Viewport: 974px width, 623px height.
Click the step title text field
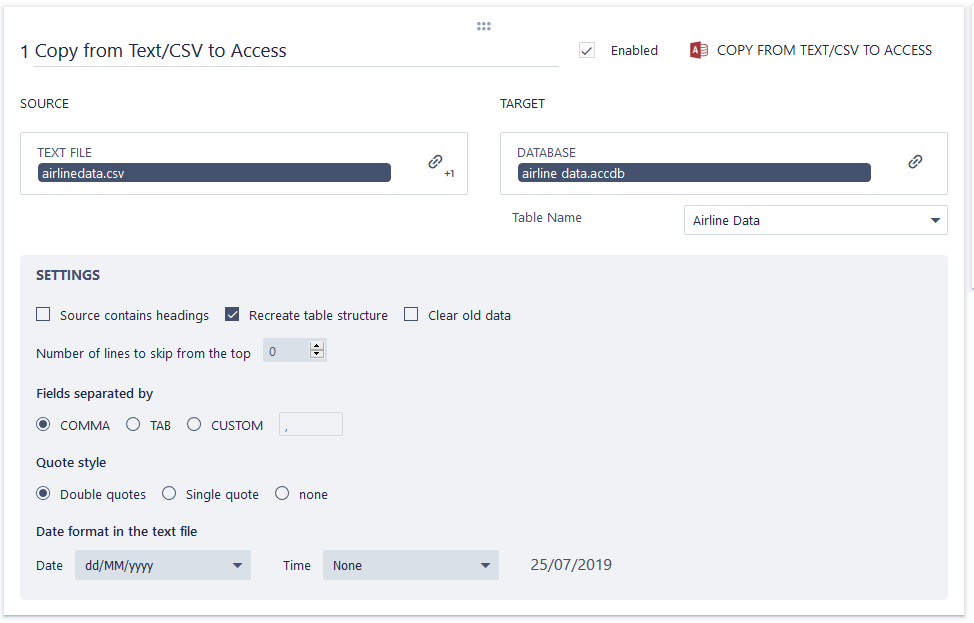(x=288, y=51)
